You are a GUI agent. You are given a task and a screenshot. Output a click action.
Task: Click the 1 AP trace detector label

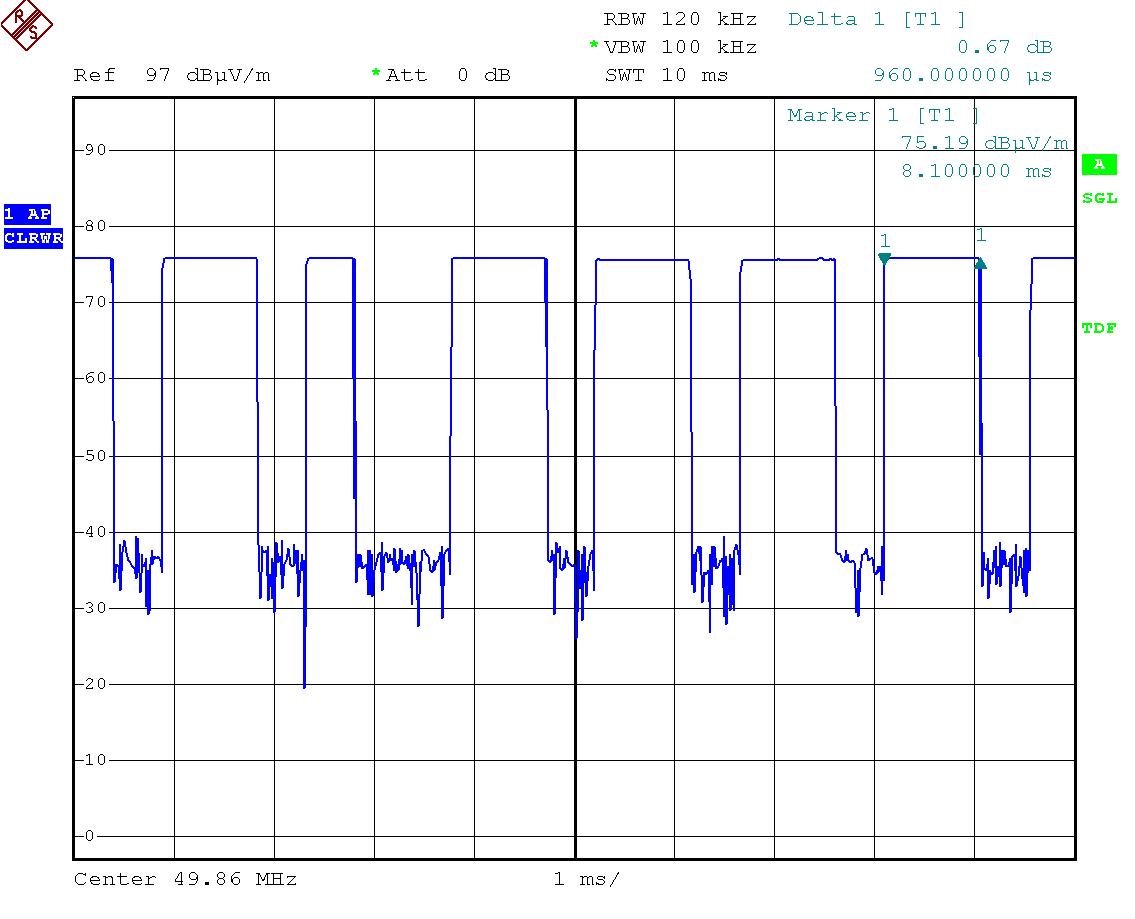point(27,214)
